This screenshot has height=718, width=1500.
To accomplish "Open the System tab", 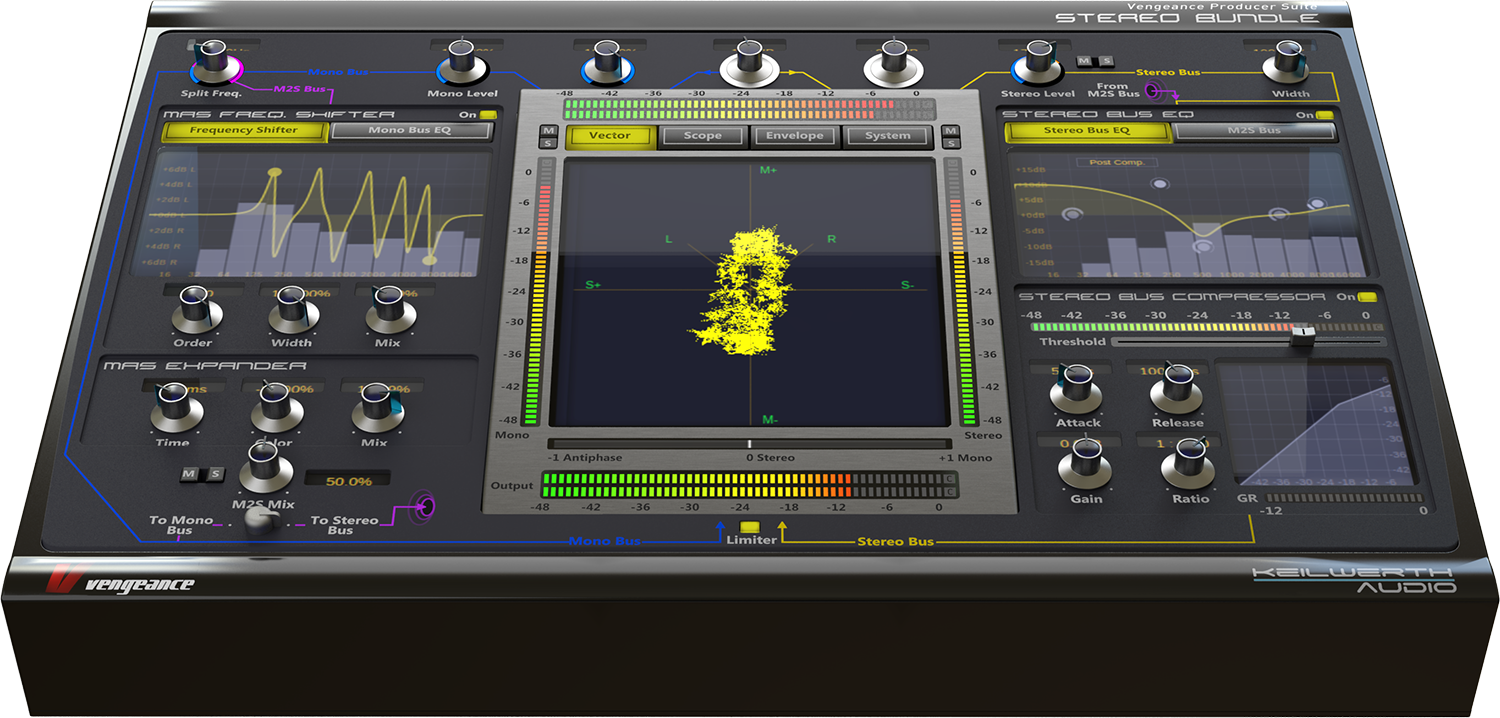I will click(x=887, y=136).
